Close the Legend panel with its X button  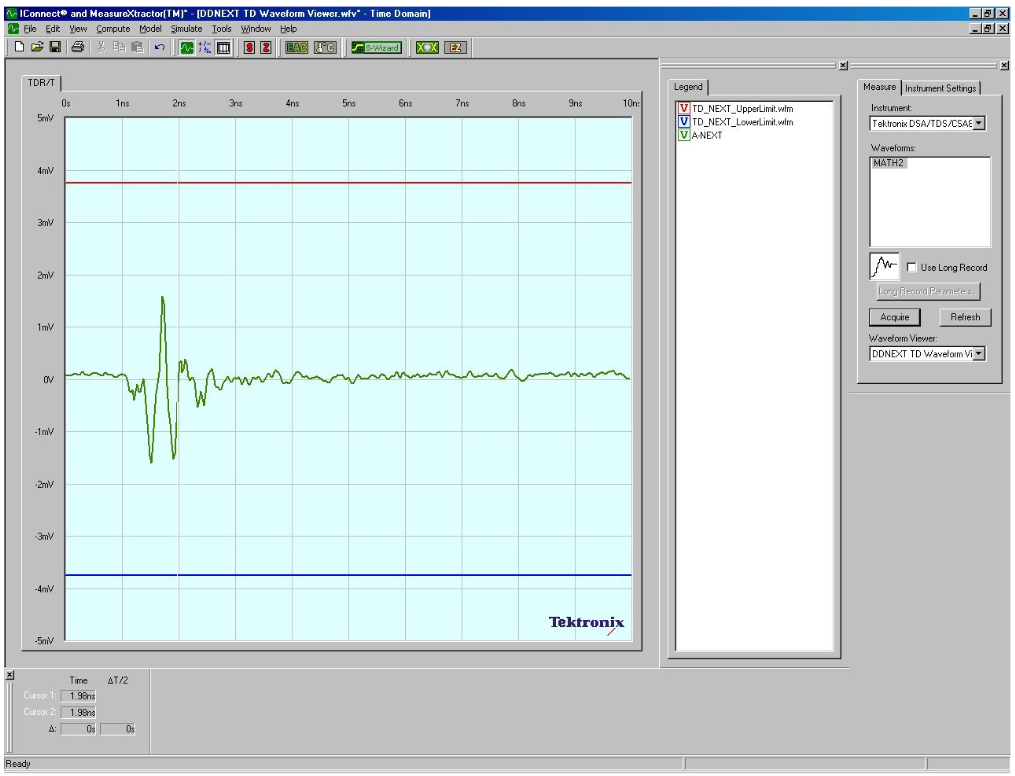tap(843, 65)
